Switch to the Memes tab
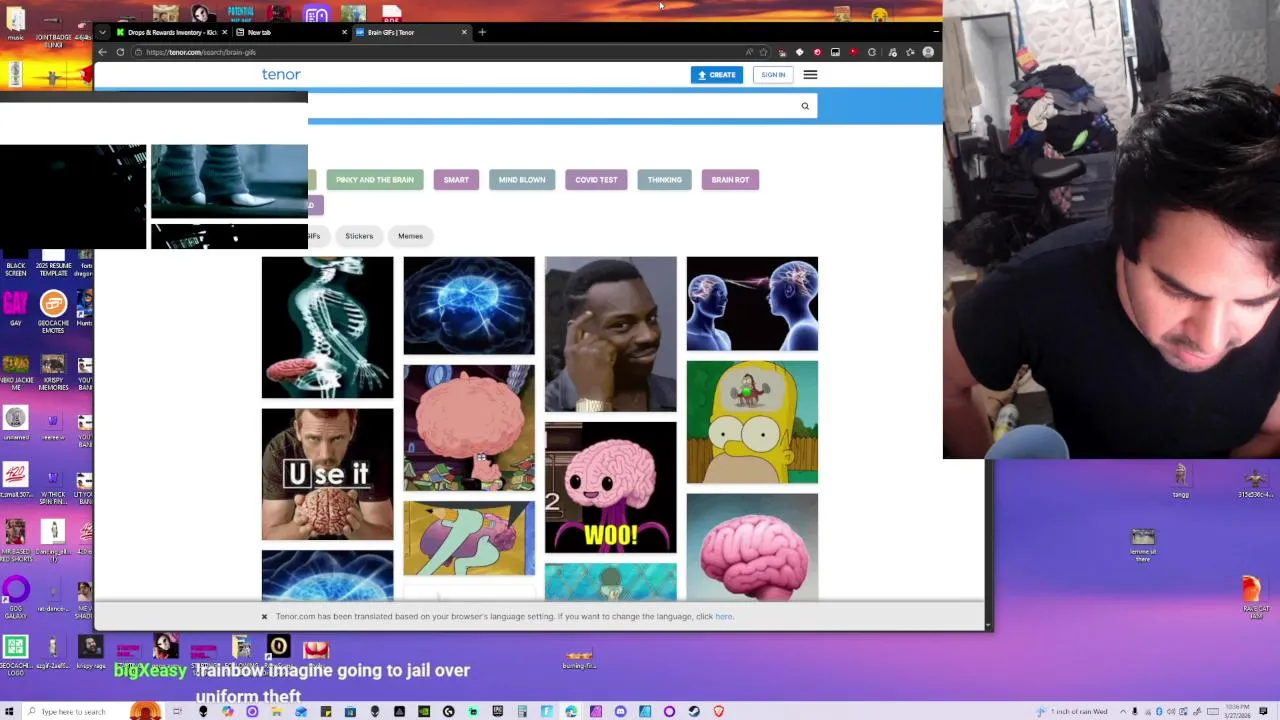This screenshot has height=720, width=1280. point(410,236)
